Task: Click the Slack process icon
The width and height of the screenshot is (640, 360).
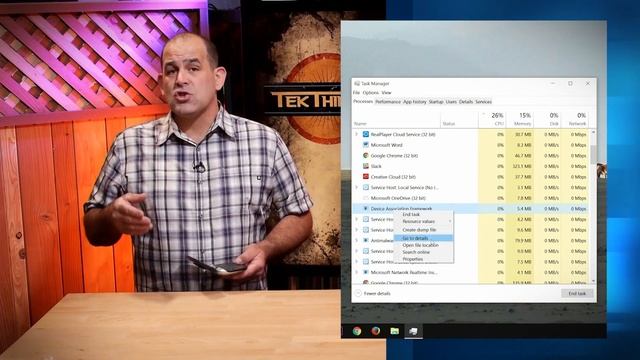Action: point(366,166)
